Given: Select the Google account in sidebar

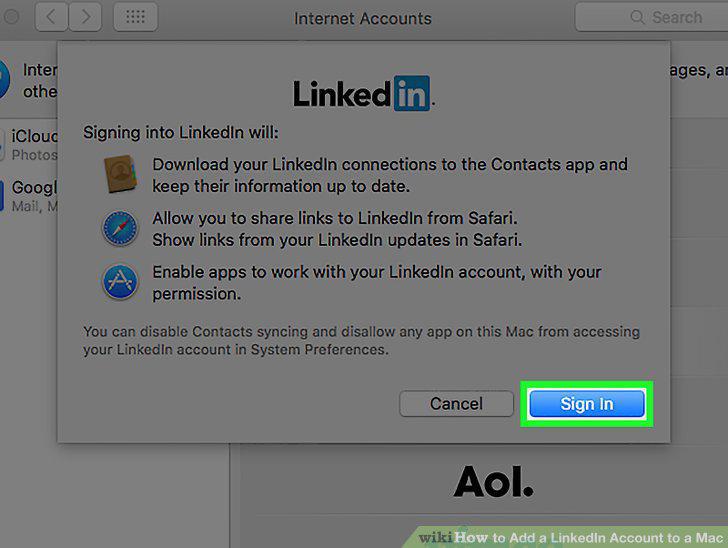Looking at the screenshot, I should tap(29, 196).
